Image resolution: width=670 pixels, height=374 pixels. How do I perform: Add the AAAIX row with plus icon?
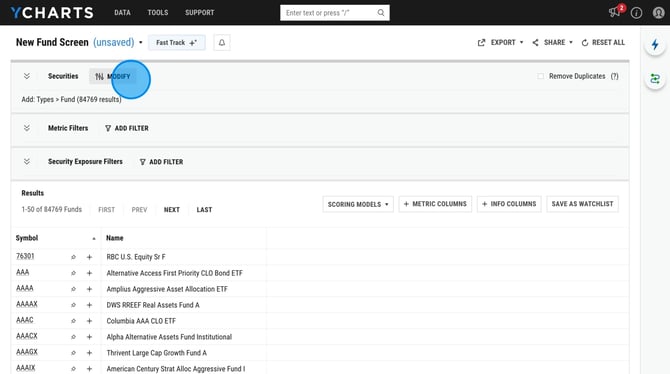point(89,368)
